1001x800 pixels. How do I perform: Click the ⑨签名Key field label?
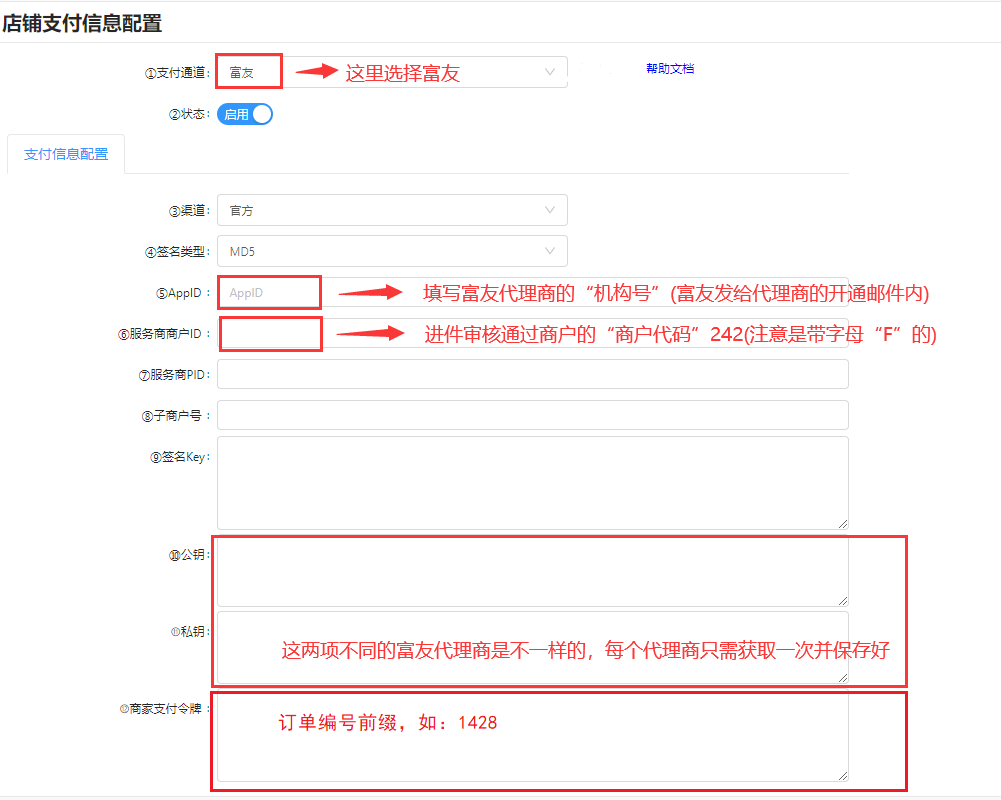pos(180,457)
